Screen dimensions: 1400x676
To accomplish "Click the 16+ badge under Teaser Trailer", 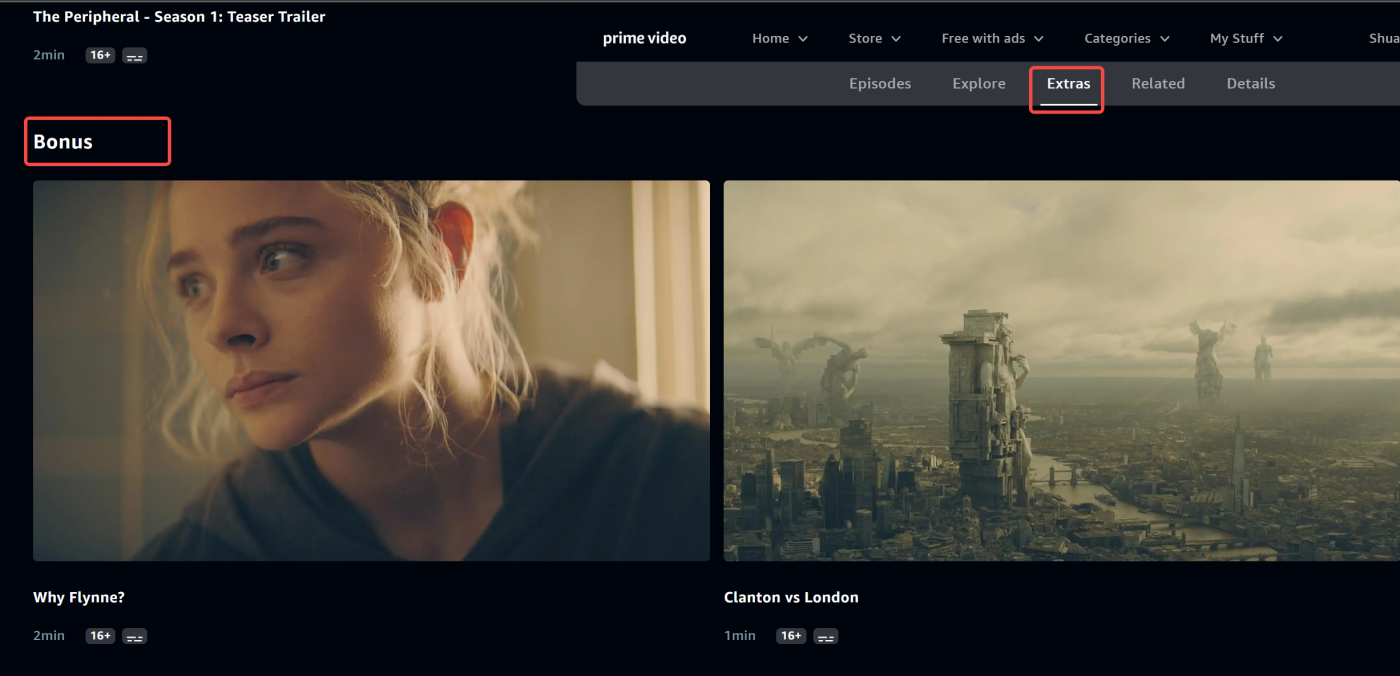I will click(100, 55).
